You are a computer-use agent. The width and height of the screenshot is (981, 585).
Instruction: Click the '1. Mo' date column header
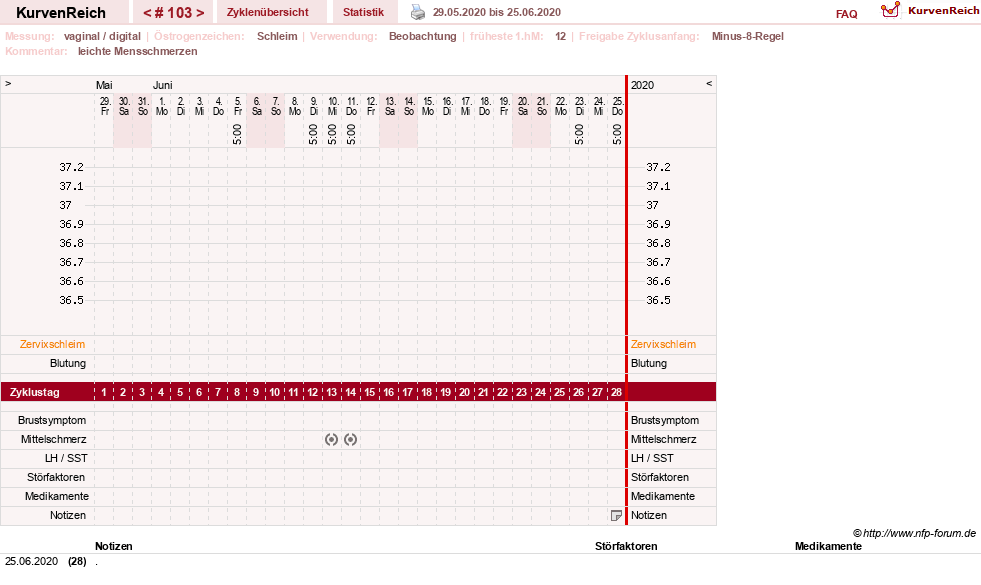161,106
